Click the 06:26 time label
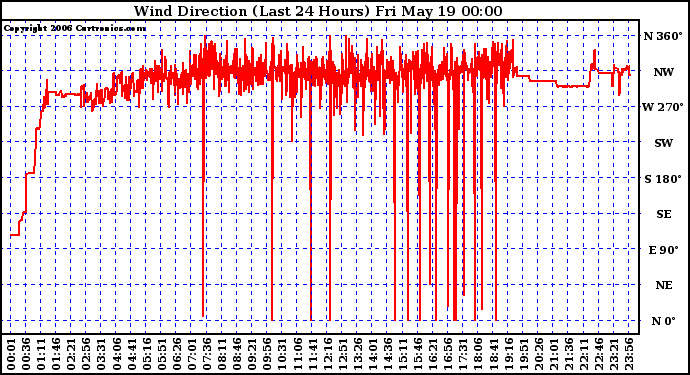The height and width of the screenshot is (375, 690). [176, 354]
